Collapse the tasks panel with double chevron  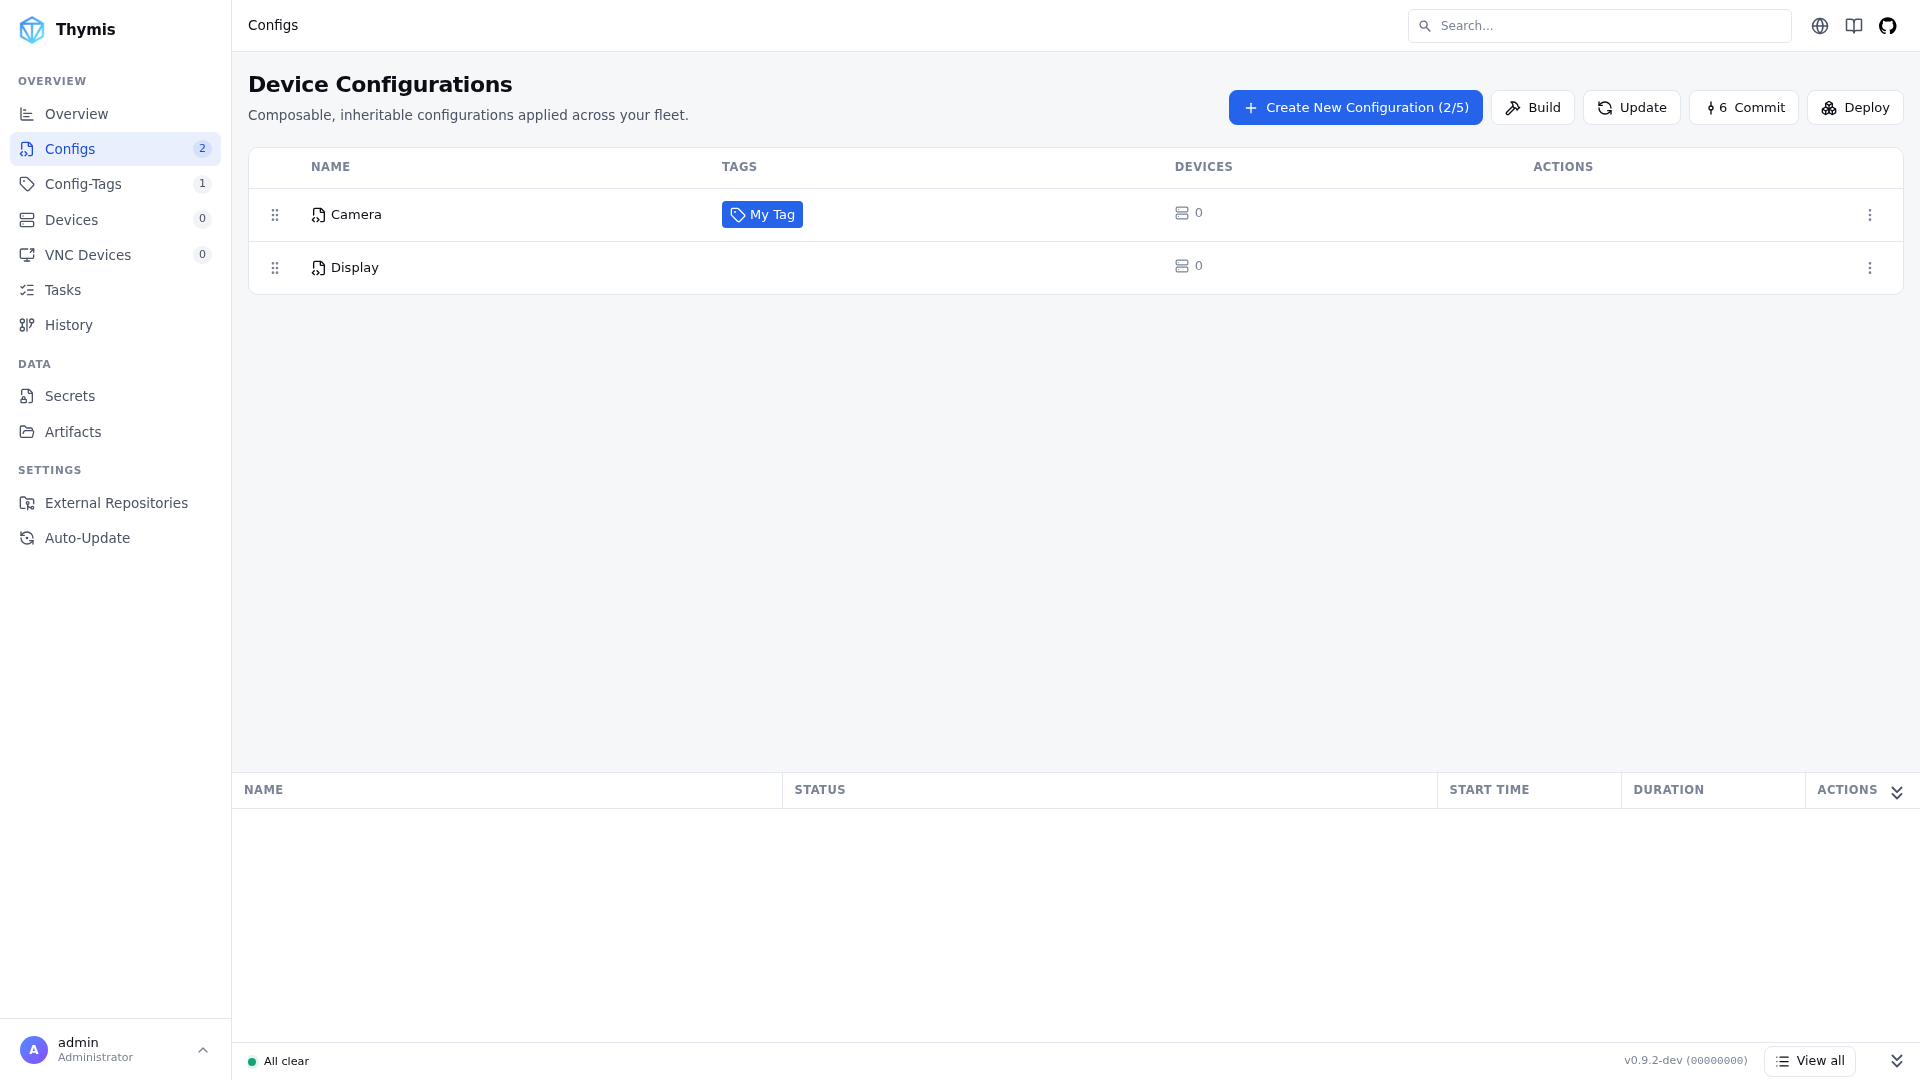[1896, 792]
